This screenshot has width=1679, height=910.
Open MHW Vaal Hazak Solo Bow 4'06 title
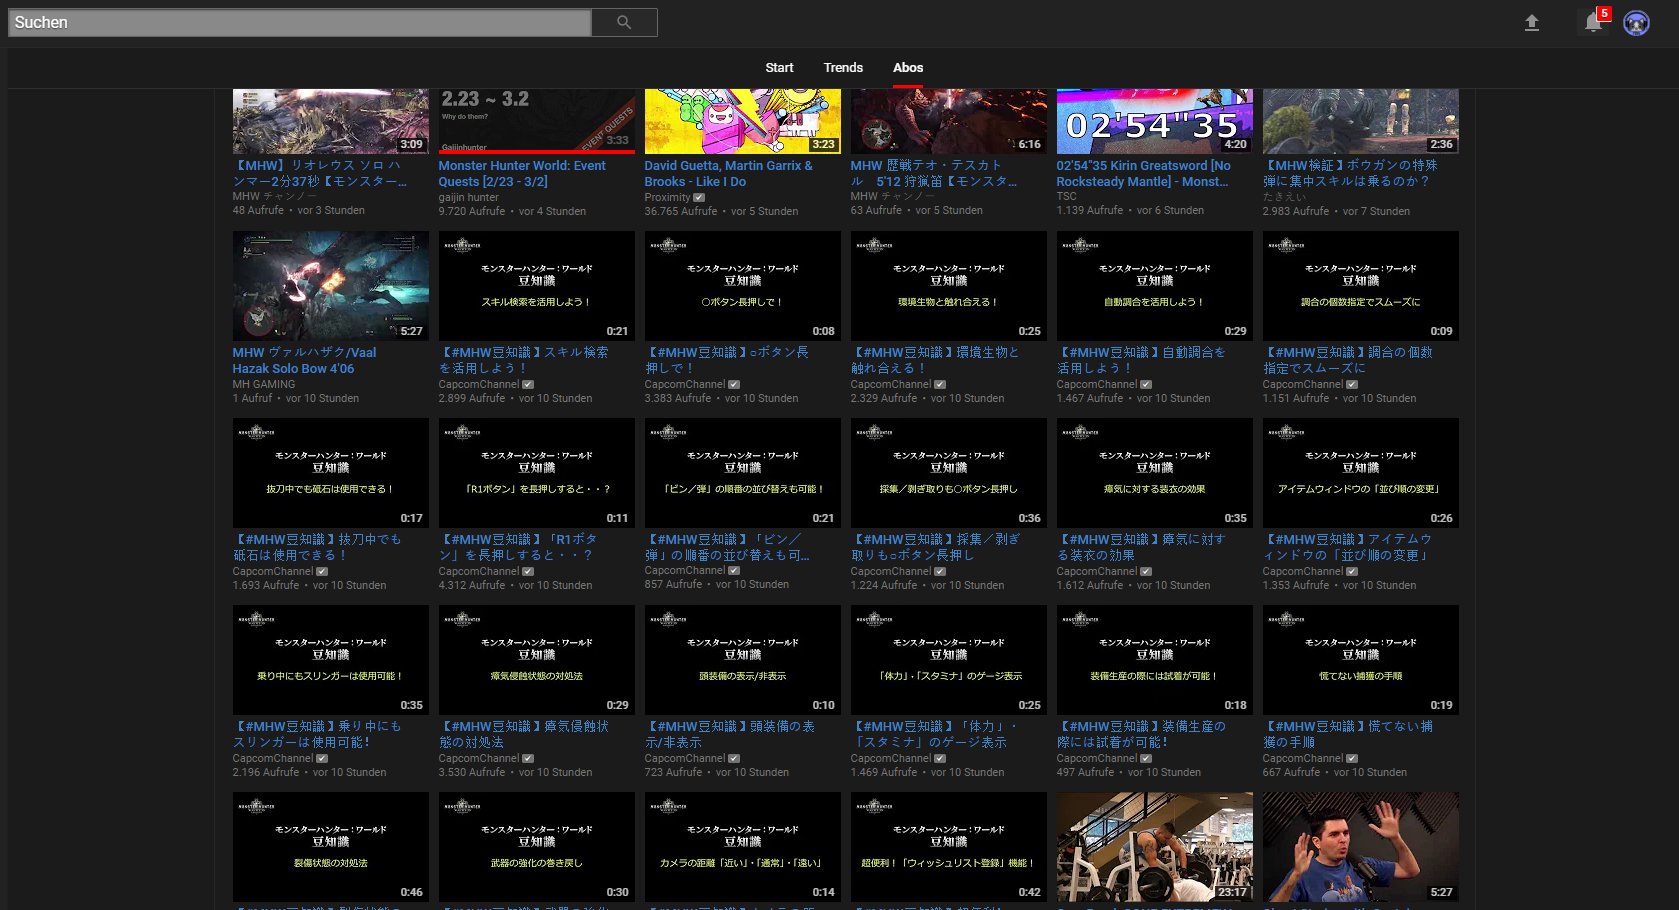[x=304, y=360]
